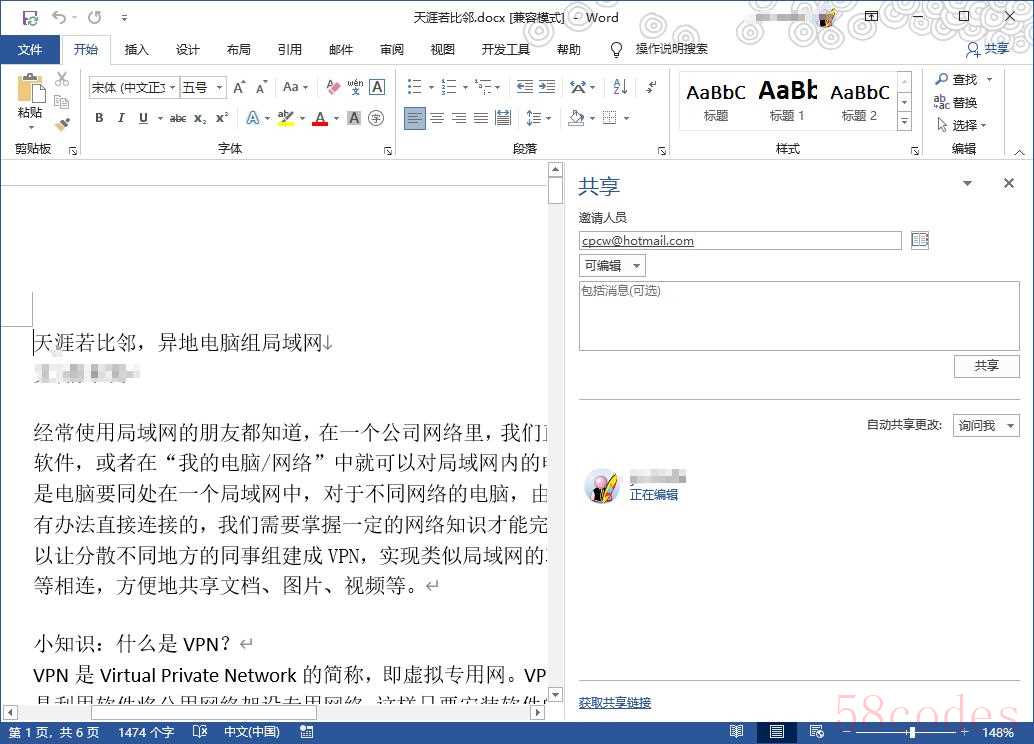Open the 自动共享更改 dropdown showing 询问我

(x=985, y=426)
